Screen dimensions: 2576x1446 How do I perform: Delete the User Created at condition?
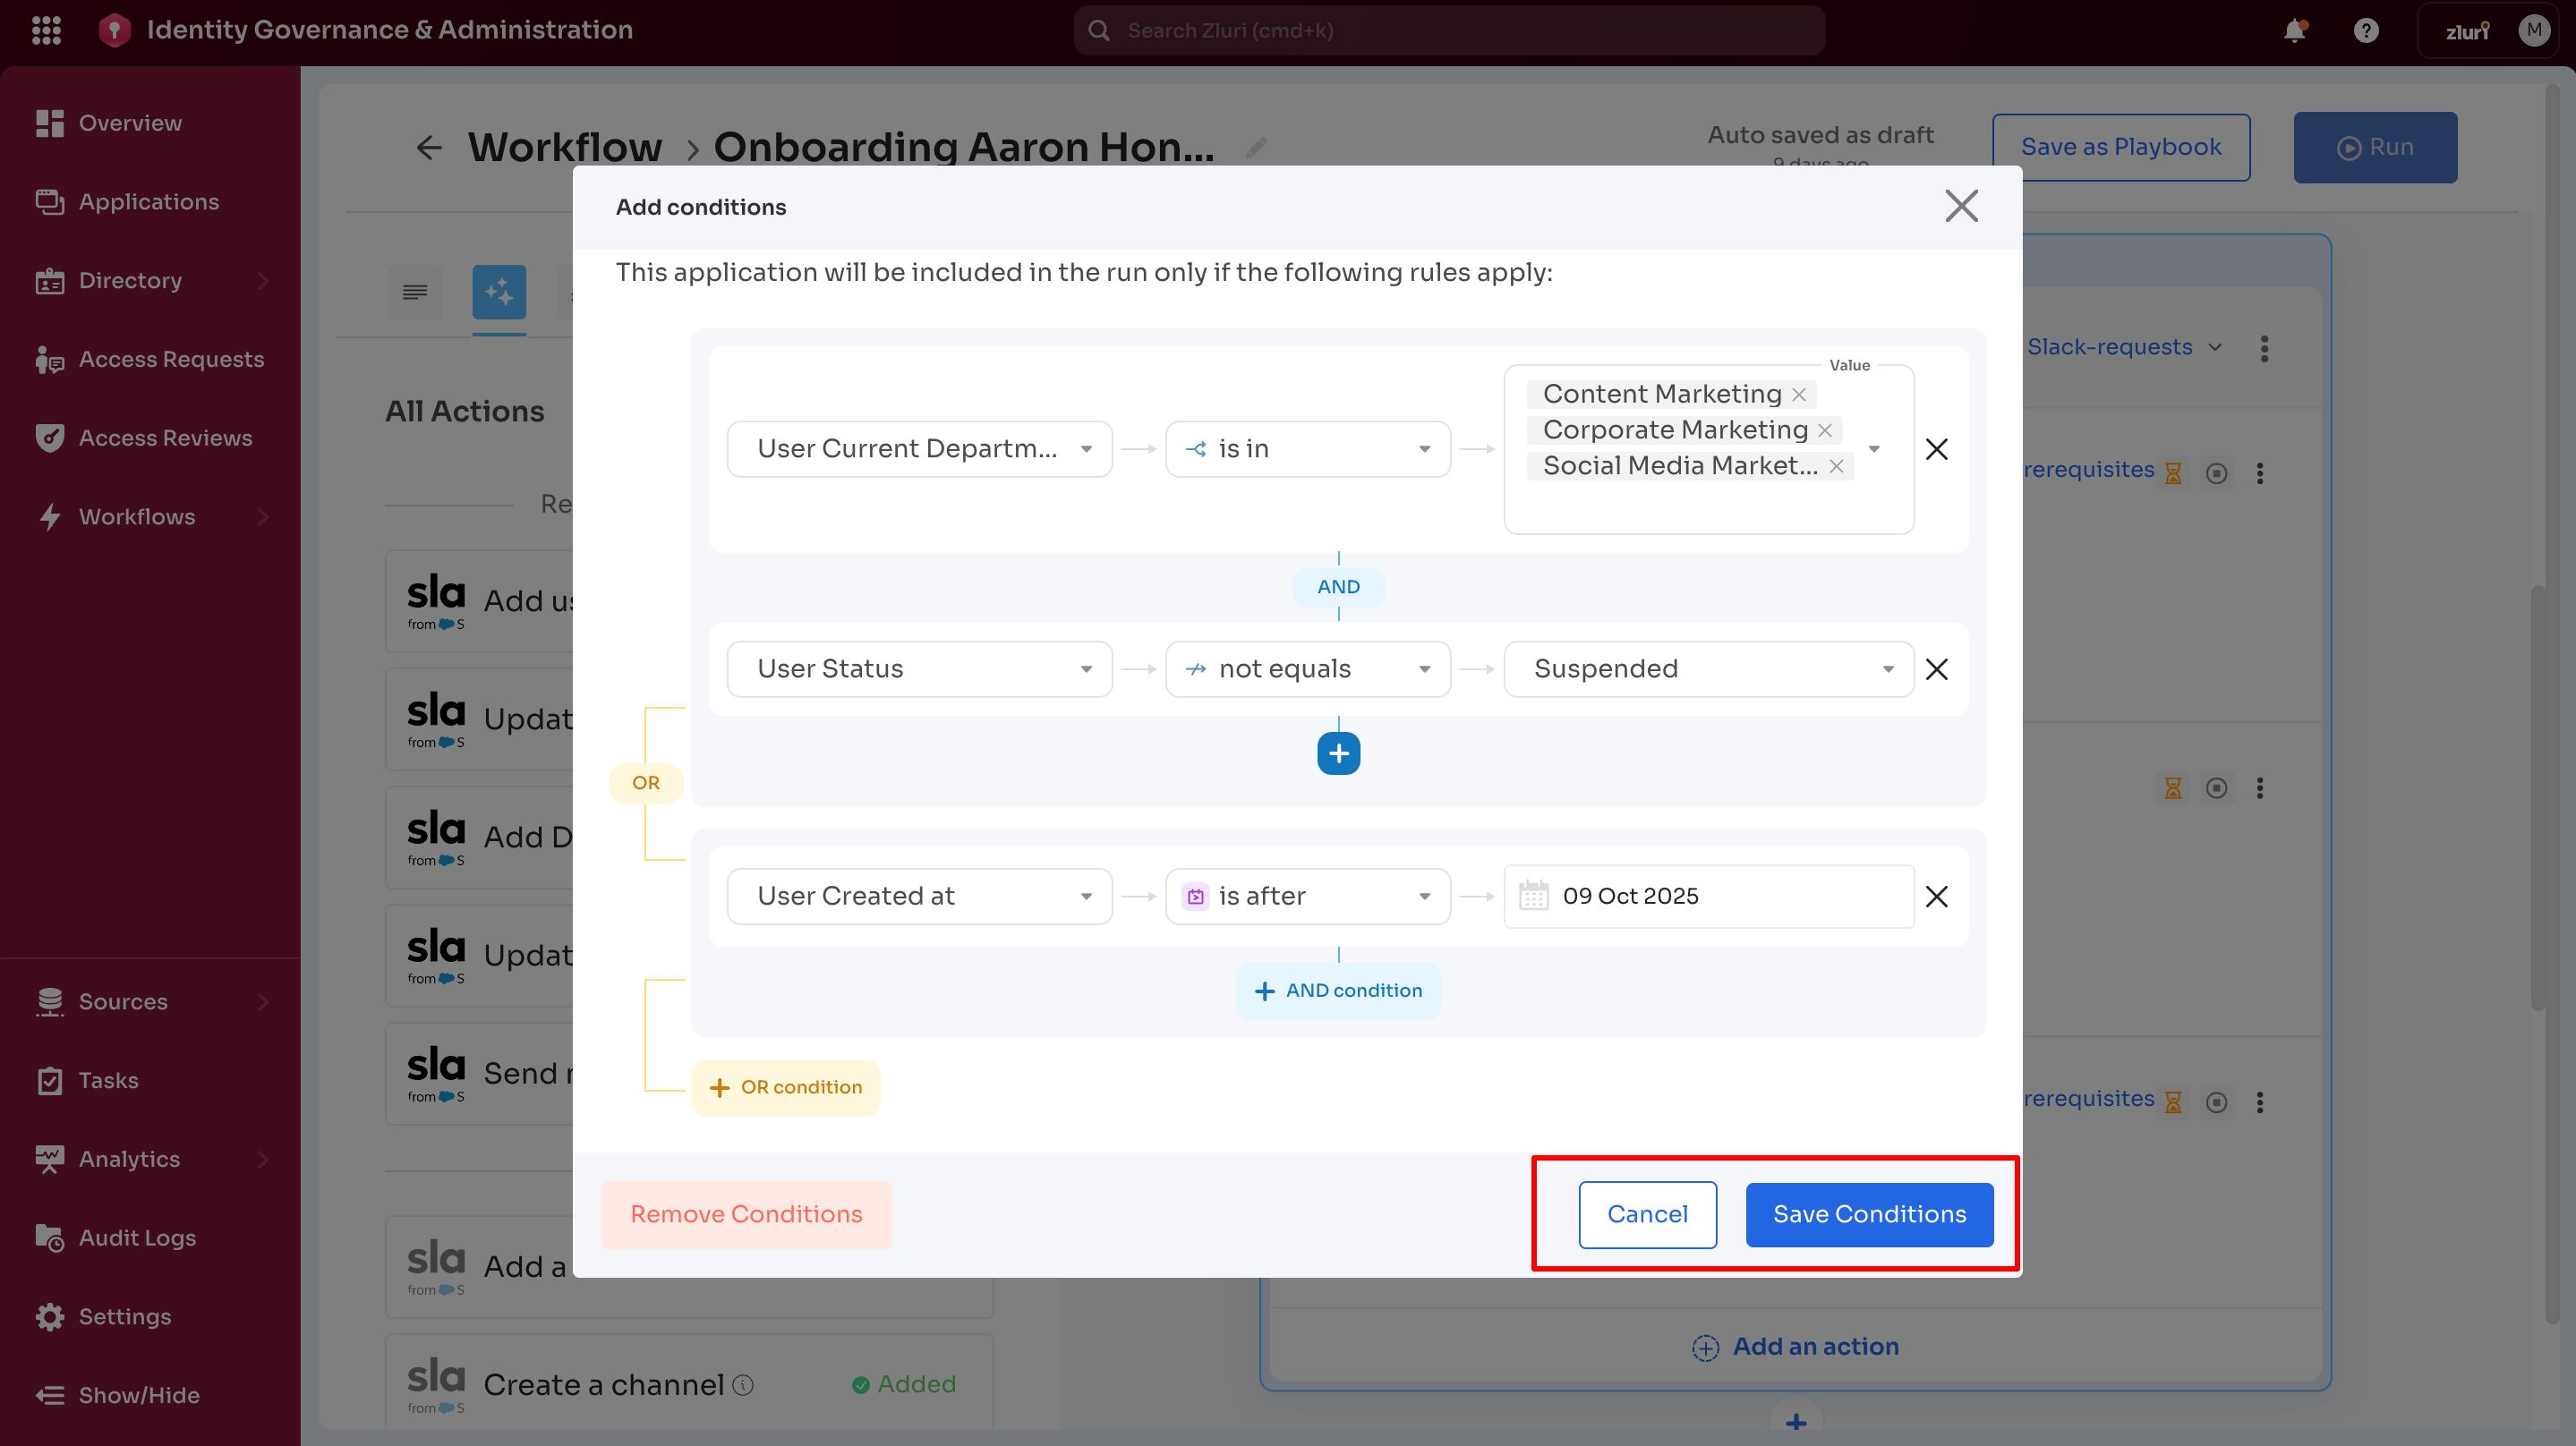(1936, 896)
